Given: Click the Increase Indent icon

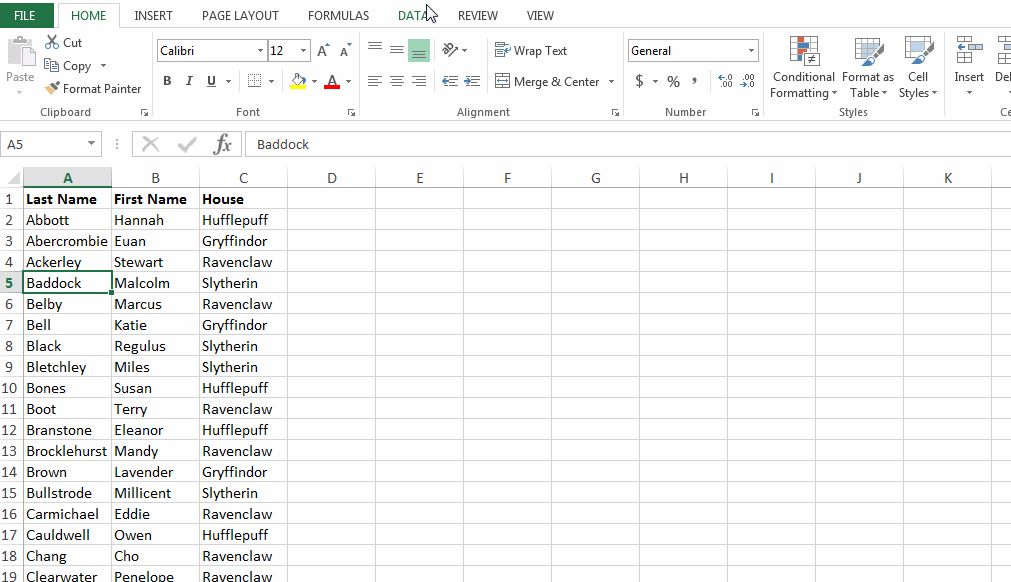Looking at the screenshot, I should (472, 82).
